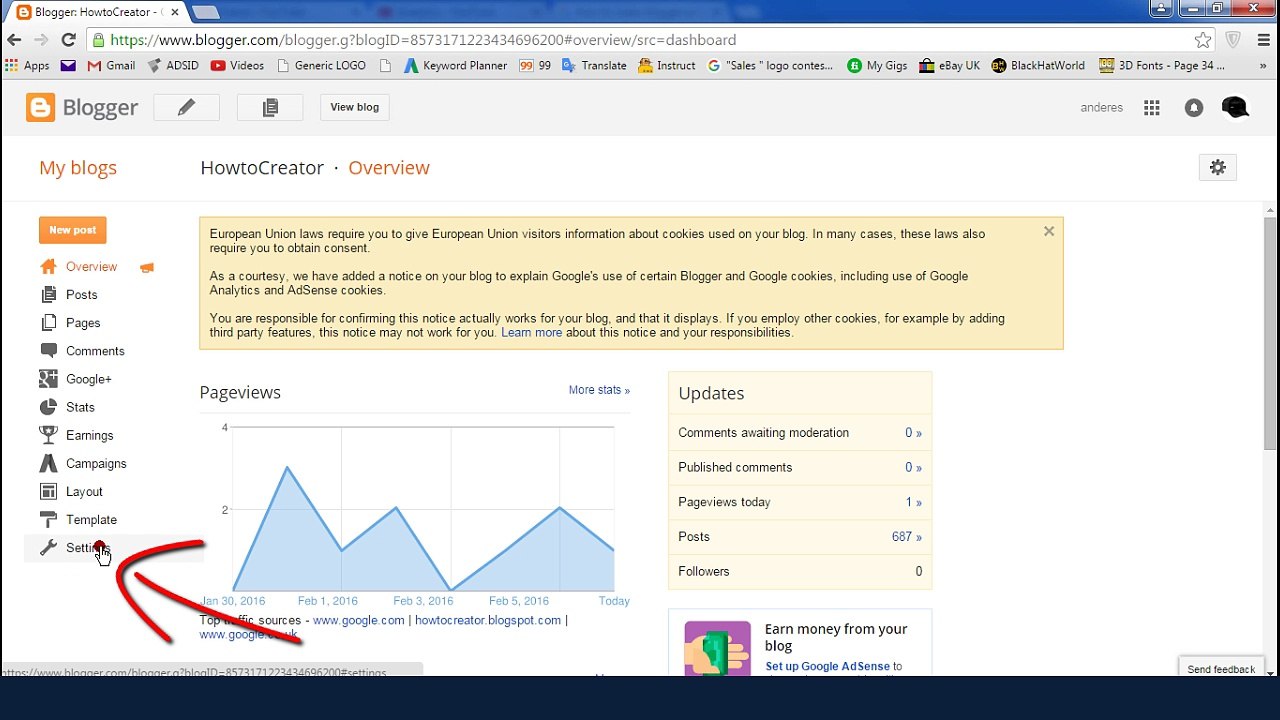Open the Posts 687 link
The height and width of the screenshot is (720, 1280).
point(906,537)
